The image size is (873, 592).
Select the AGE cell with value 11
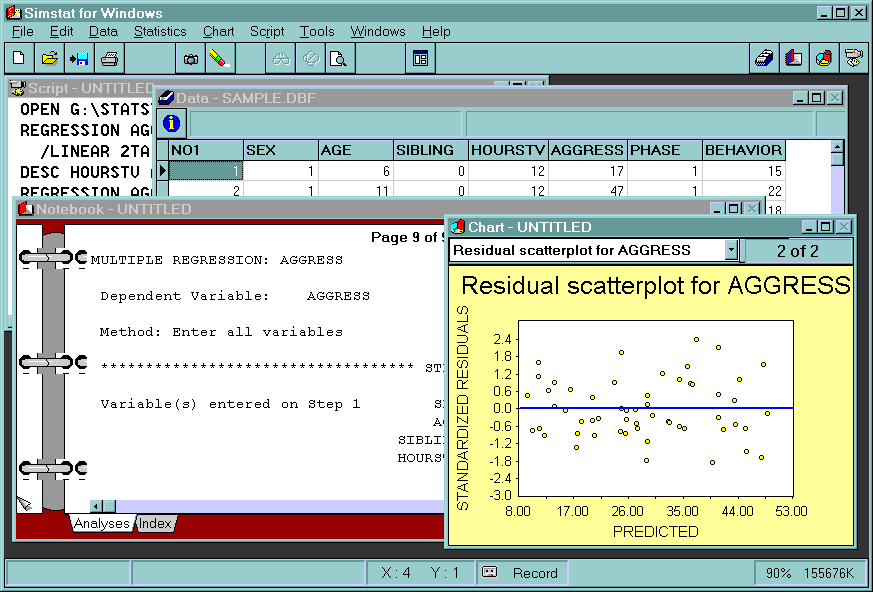coord(355,191)
